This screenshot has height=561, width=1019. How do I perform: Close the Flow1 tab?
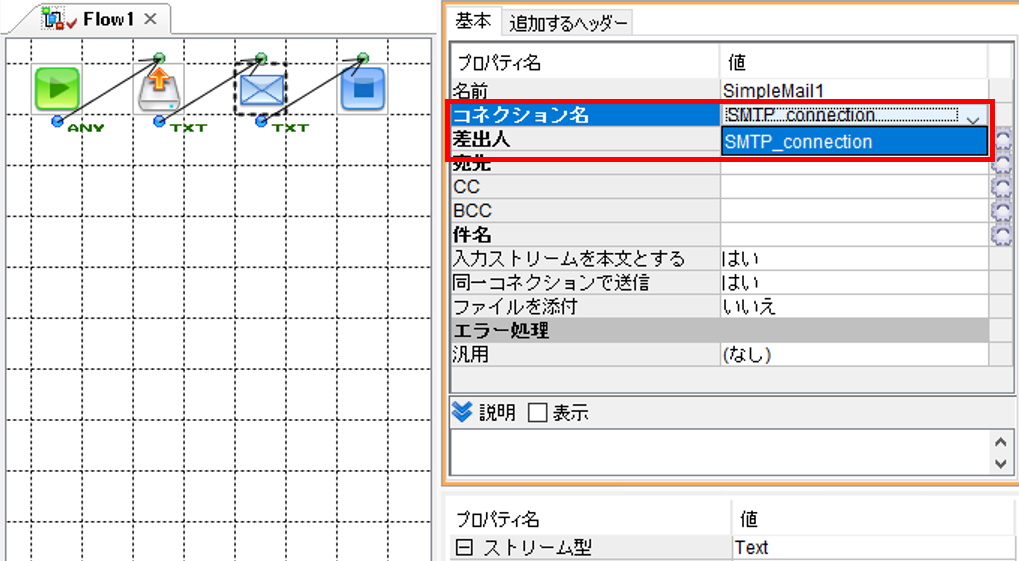pyautogui.click(x=150, y=20)
